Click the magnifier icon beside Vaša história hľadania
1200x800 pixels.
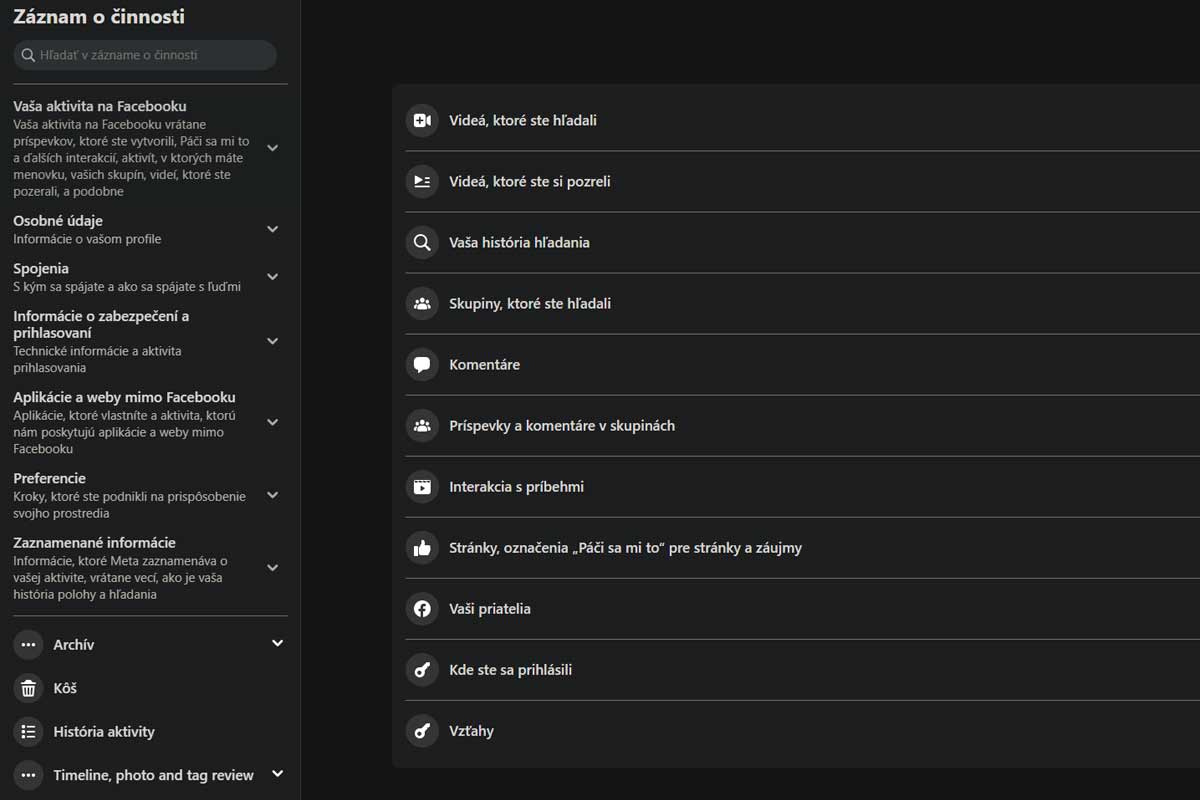[x=422, y=242]
